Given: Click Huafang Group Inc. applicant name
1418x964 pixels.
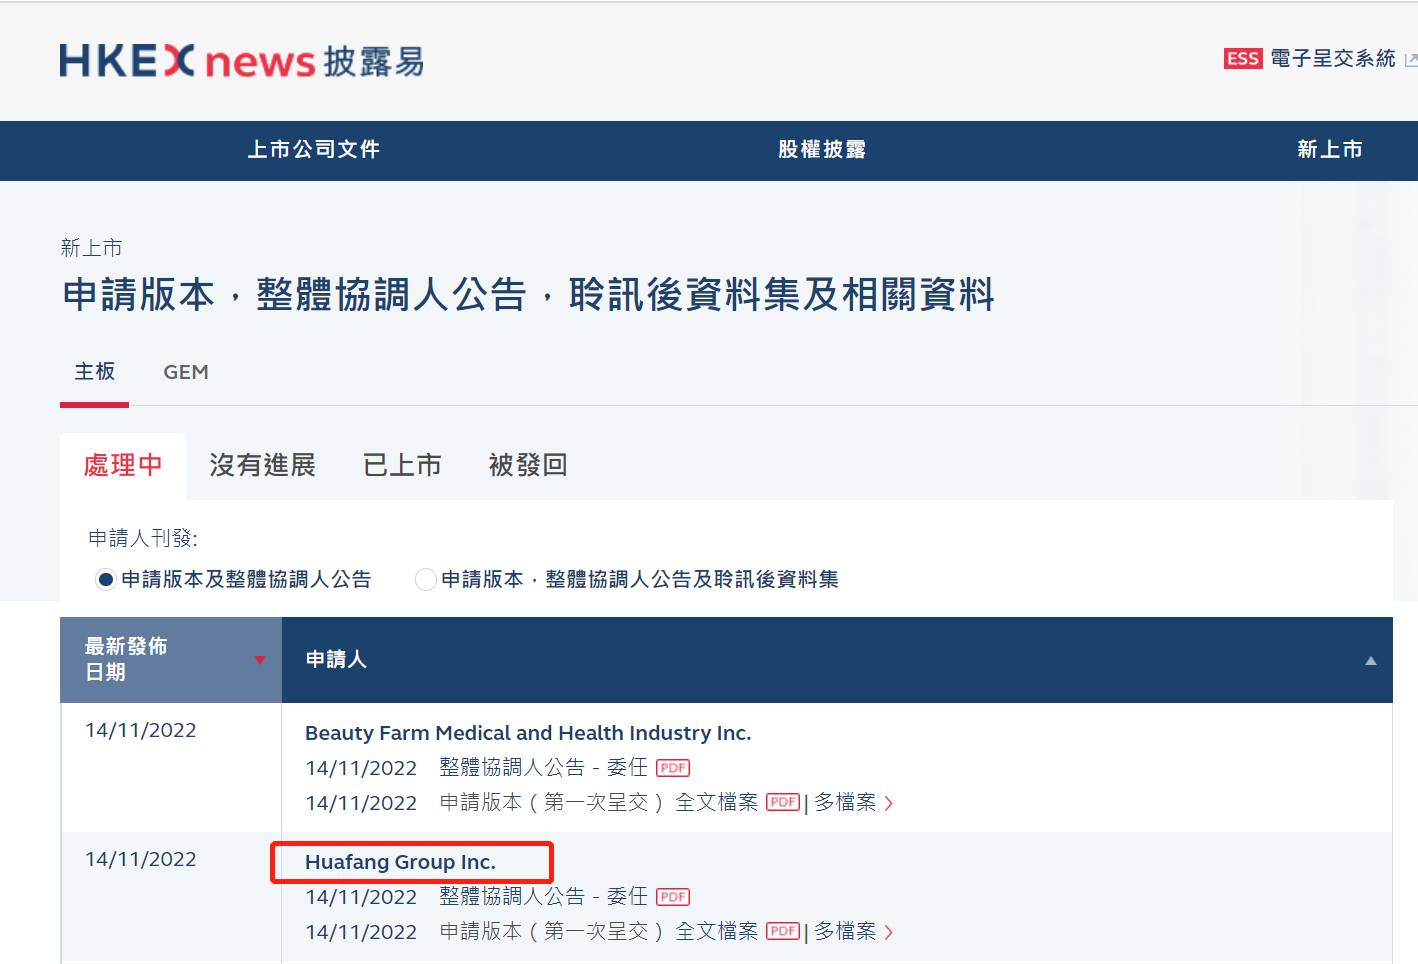Looking at the screenshot, I should click(x=400, y=862).
